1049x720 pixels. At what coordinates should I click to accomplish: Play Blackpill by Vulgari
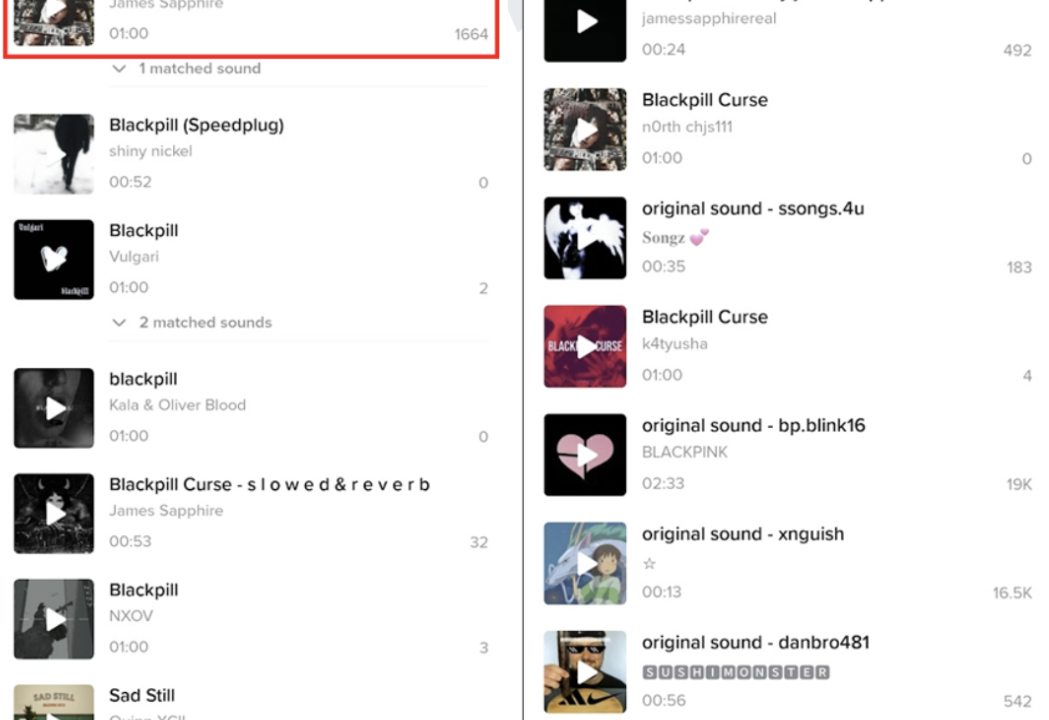[54, 260]
